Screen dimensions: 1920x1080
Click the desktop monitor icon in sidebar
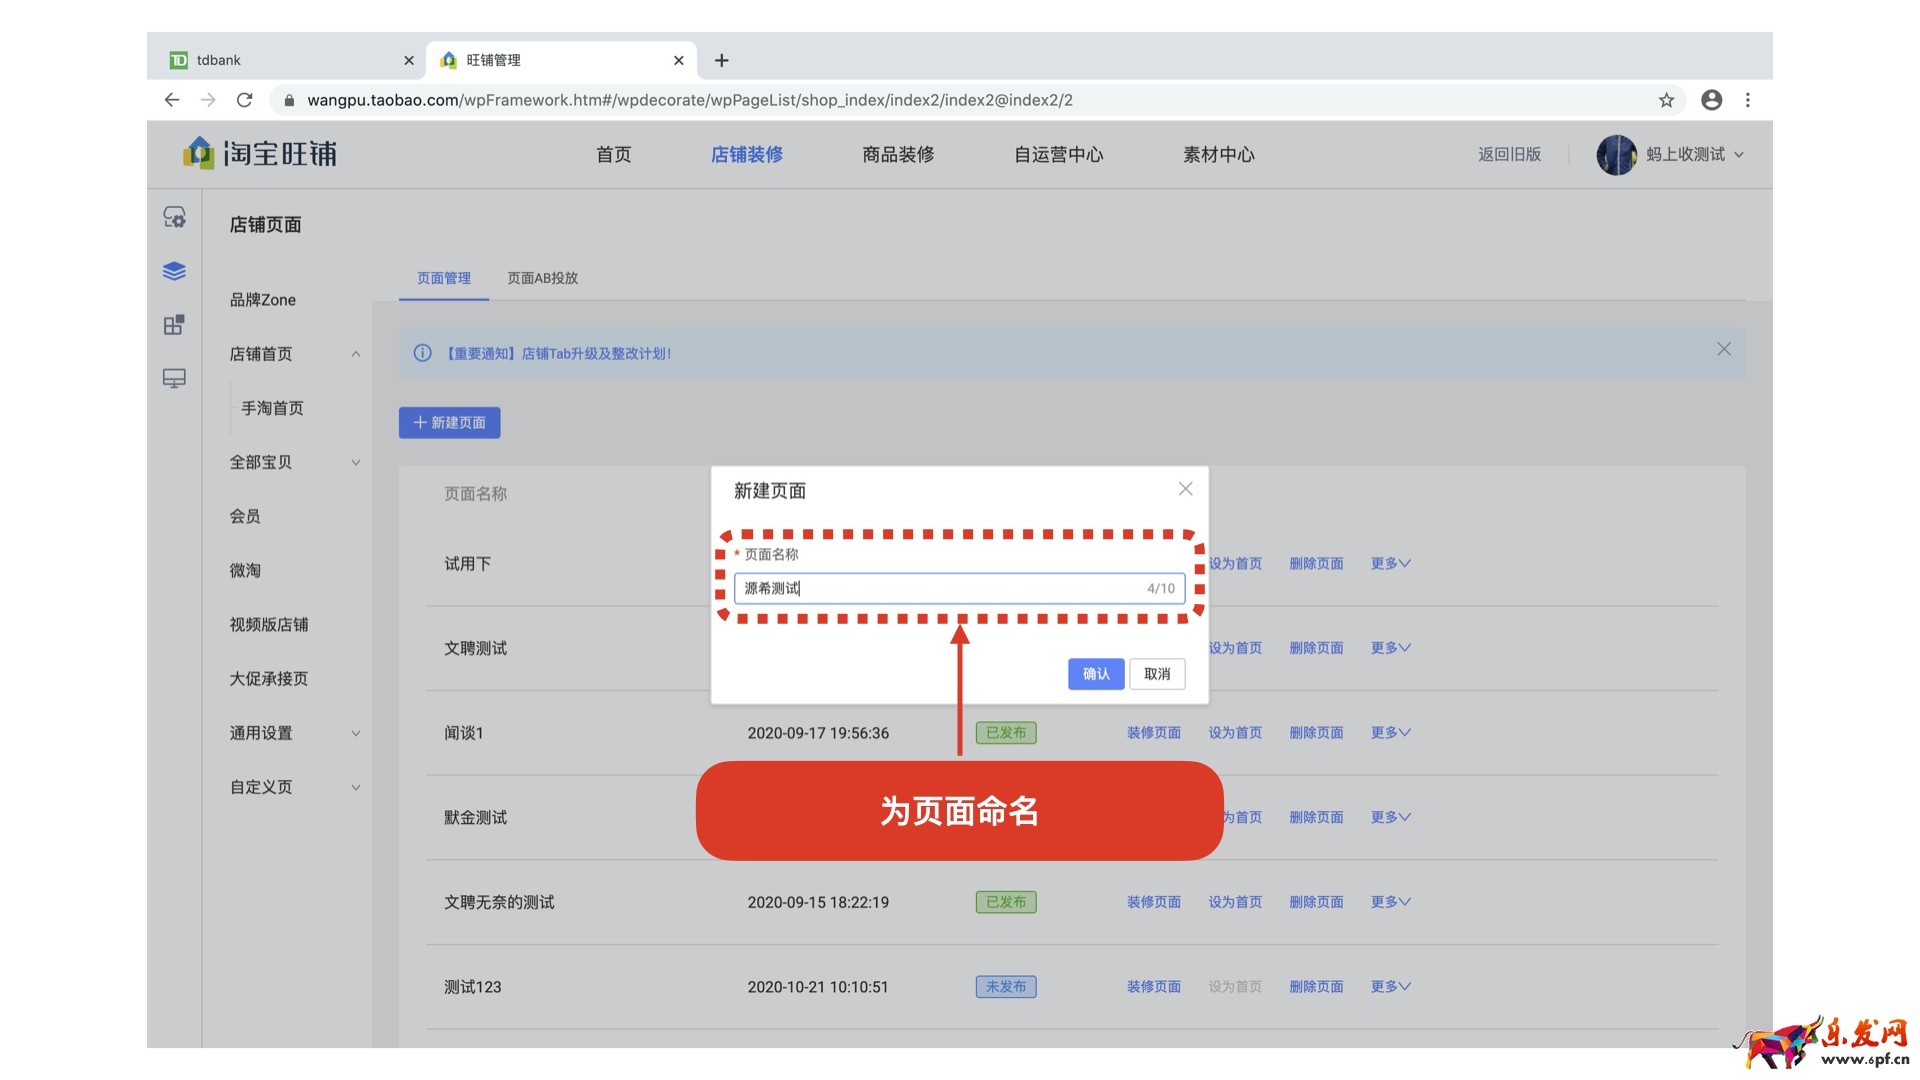point(174,379)
